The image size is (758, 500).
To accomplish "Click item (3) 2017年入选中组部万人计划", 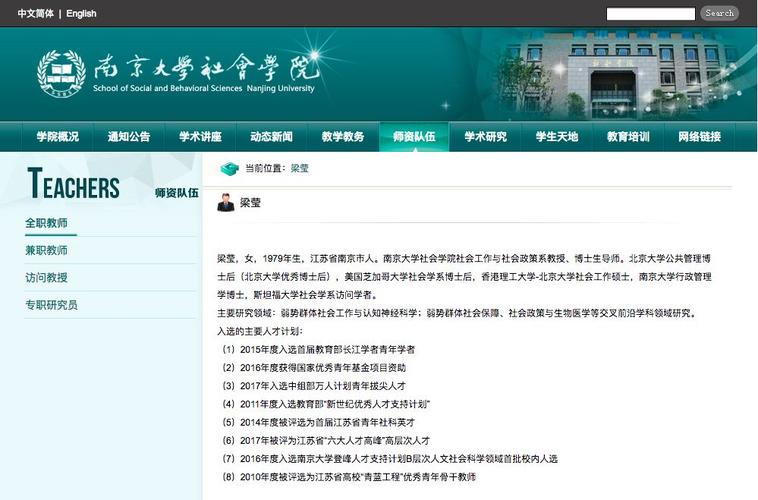I will [314, 386].
